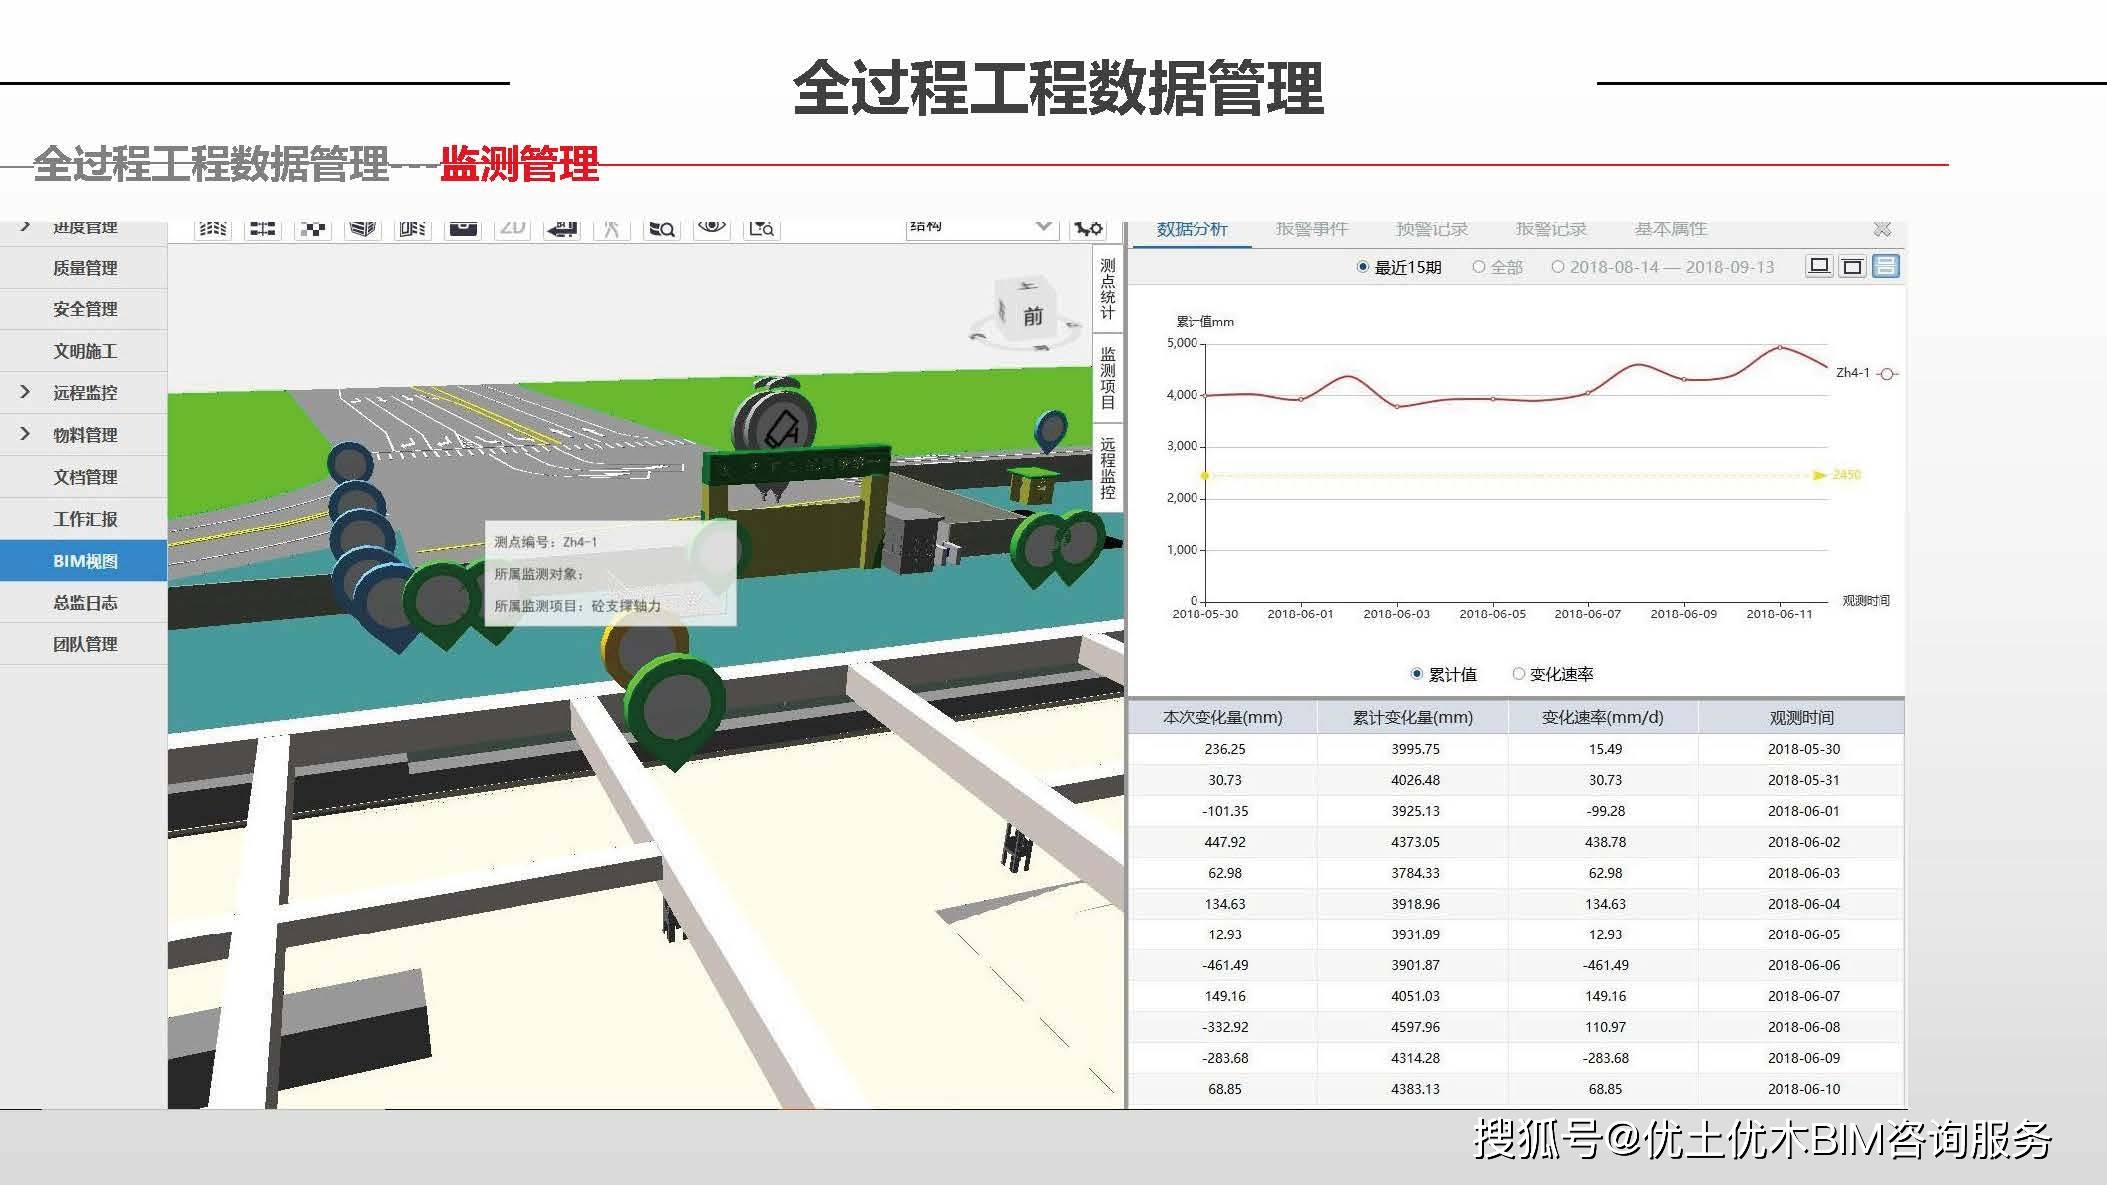Click the fifth toolbar icon with panel and lines
The image size is (2107, 1185).
pyautogui.click(x=413, y=228)
